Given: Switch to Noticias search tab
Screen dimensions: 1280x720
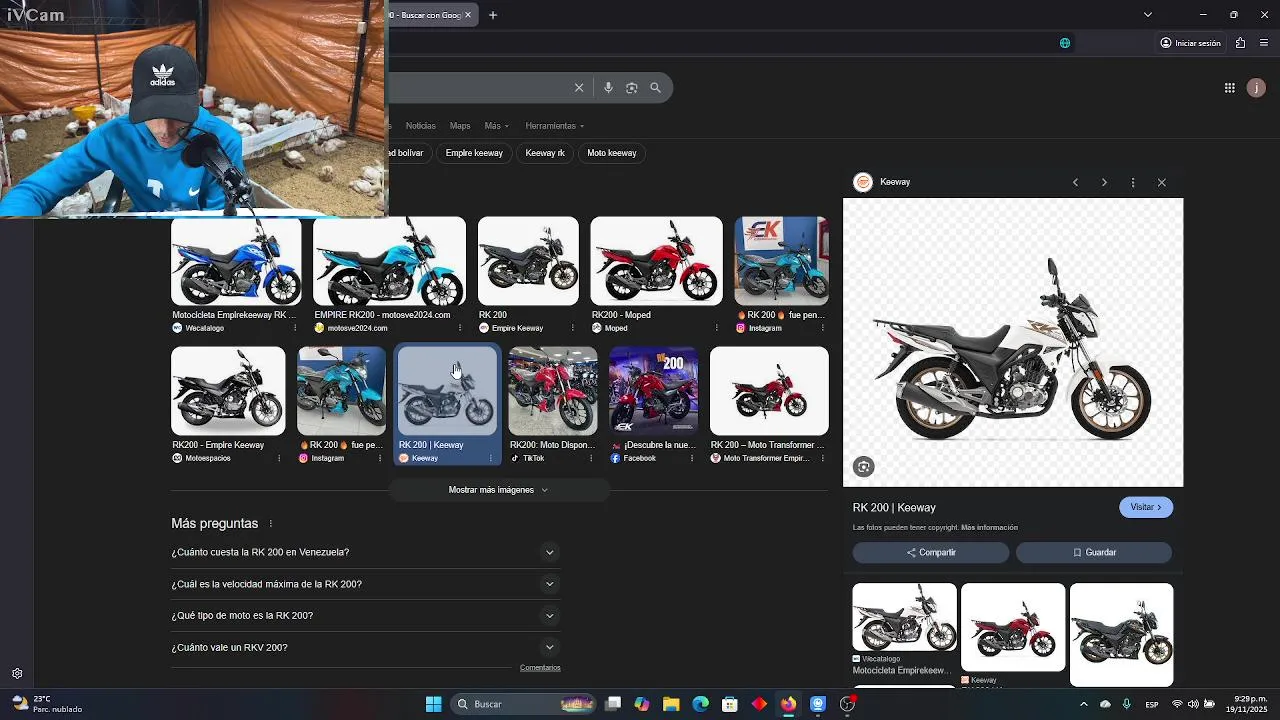Looking at the screenshot, I should click(x=420, y=126).
